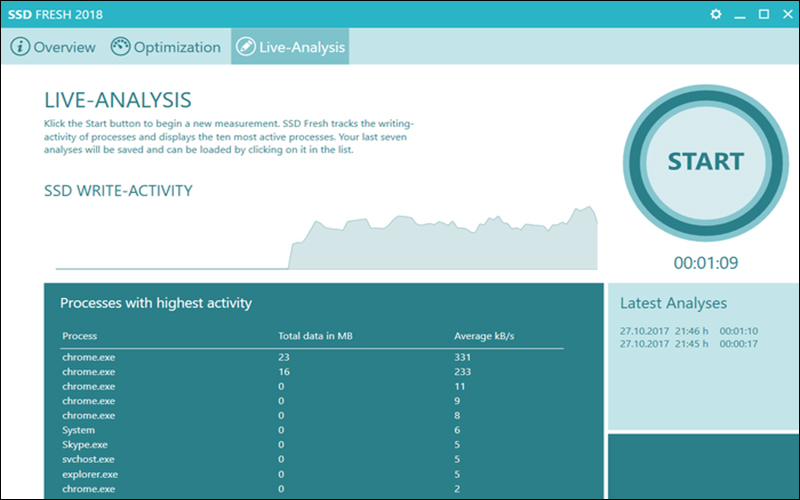Screen dimensions: 800x500
Task: Select the explorer.exe process row
Action: click(x=312, y=474)
